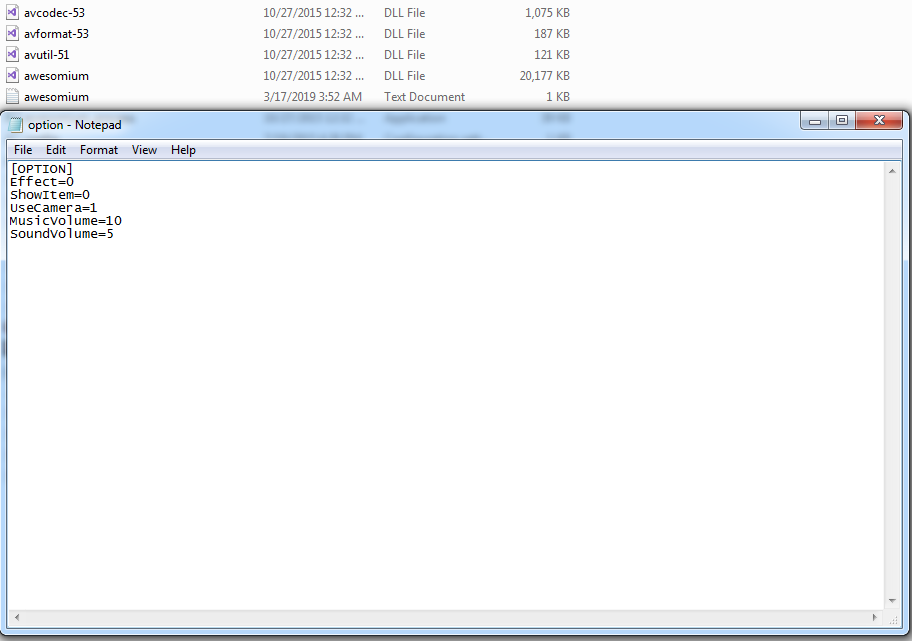Viewport: 912px width, 641px height.
Task: Click the avformat-53 DLL file icon
Action: [12, 33]
